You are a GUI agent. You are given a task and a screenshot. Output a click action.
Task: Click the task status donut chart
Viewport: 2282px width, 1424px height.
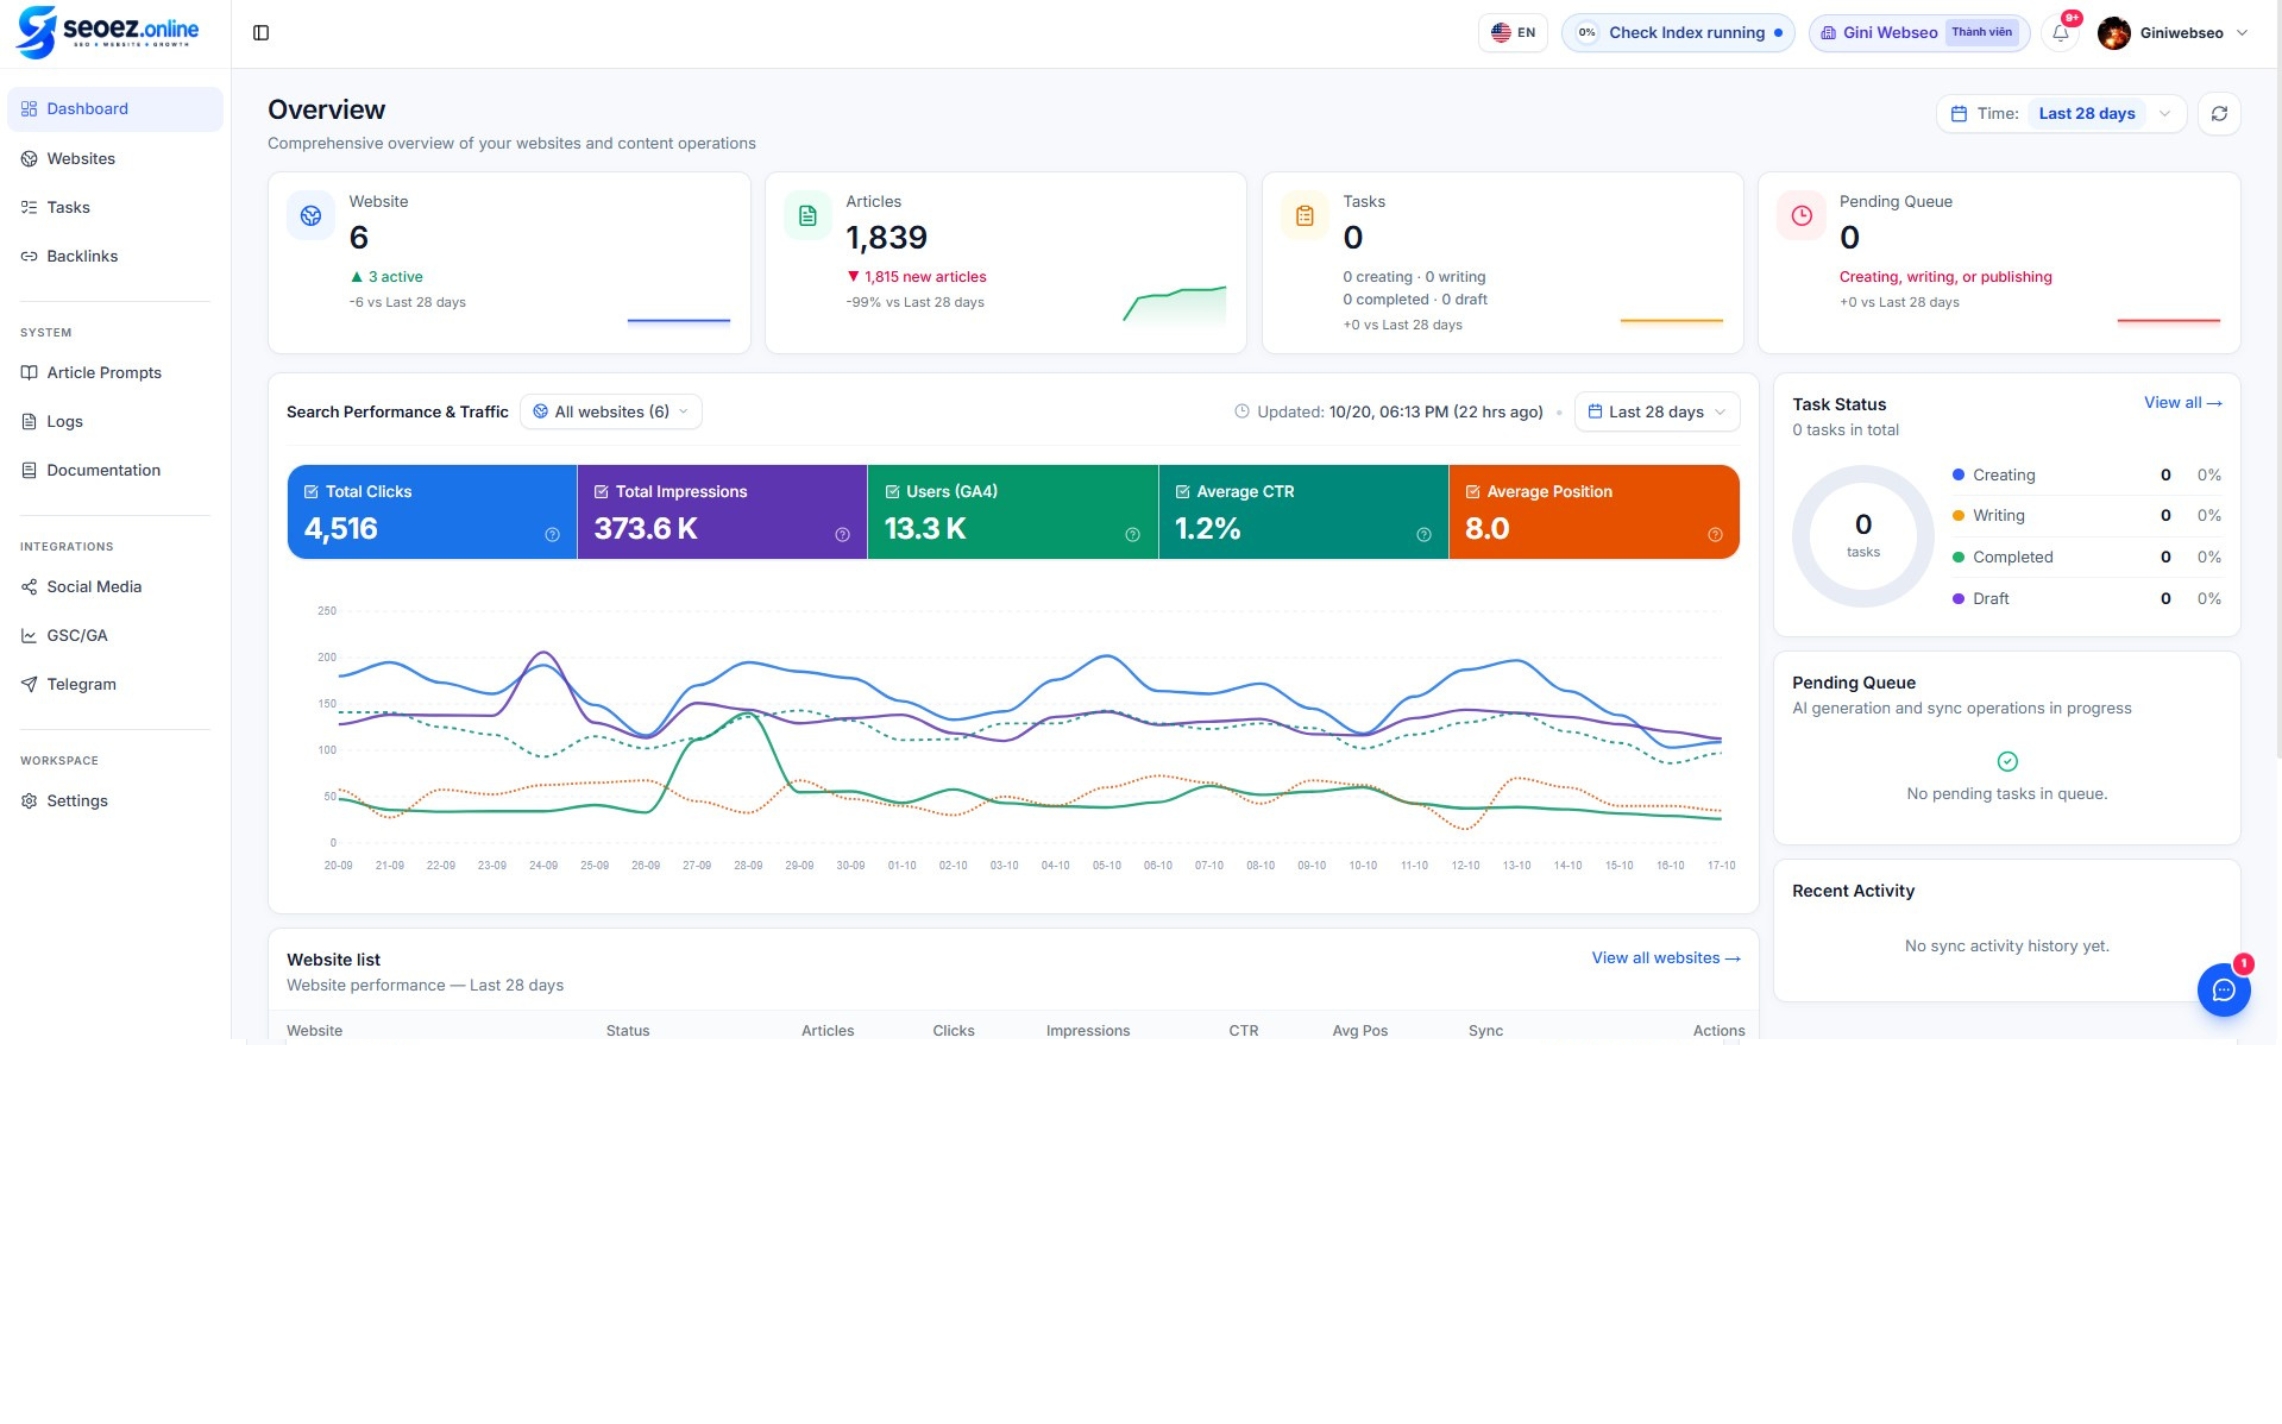(x=1862, y=536)
